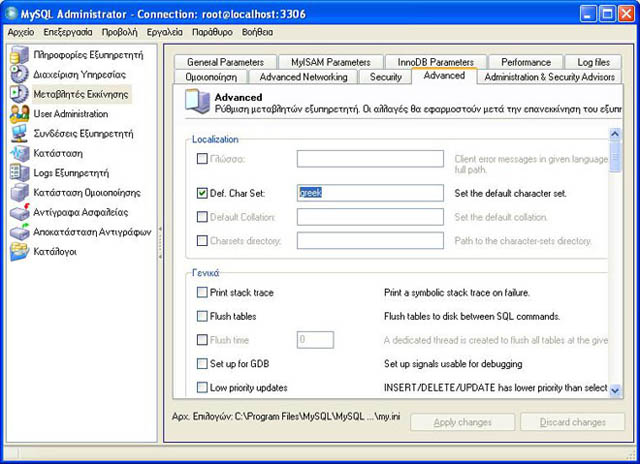The height and width of the screenshot is (464, 640).
Task: Click the sidebar splitter collapse handle
Action: coord(160,243)
